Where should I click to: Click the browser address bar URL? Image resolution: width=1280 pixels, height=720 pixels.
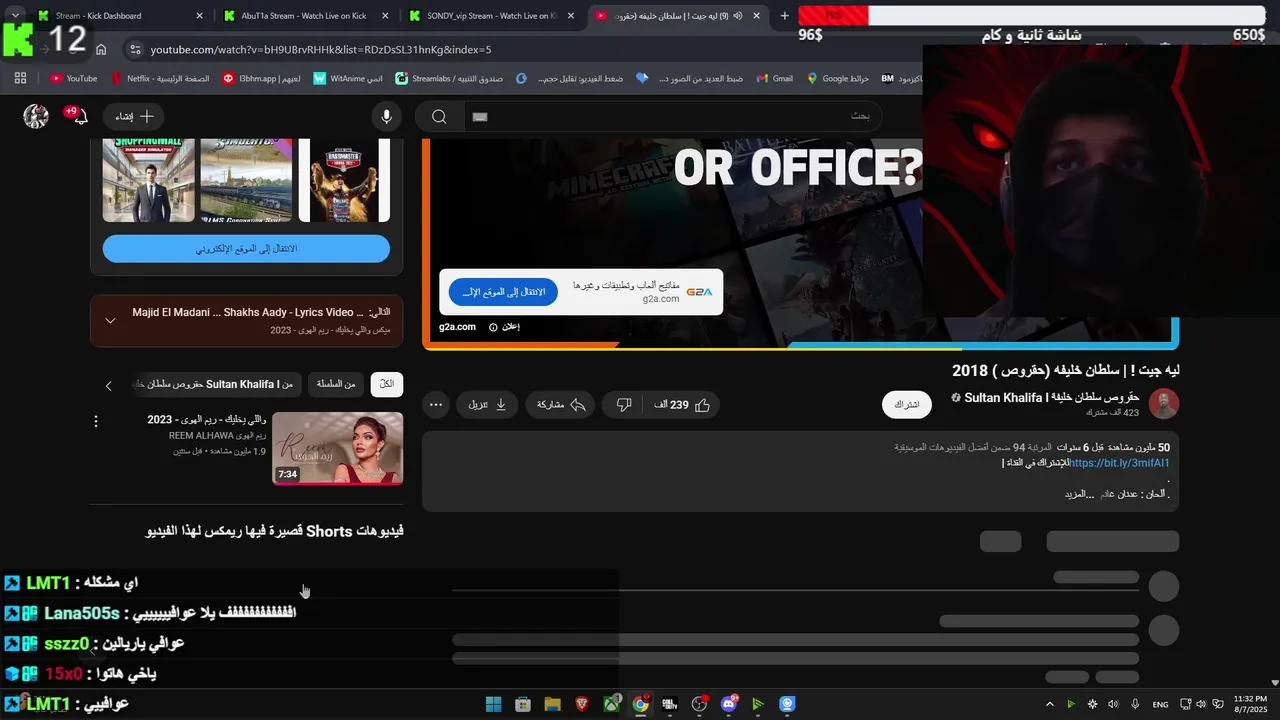[x=321, y=49]
